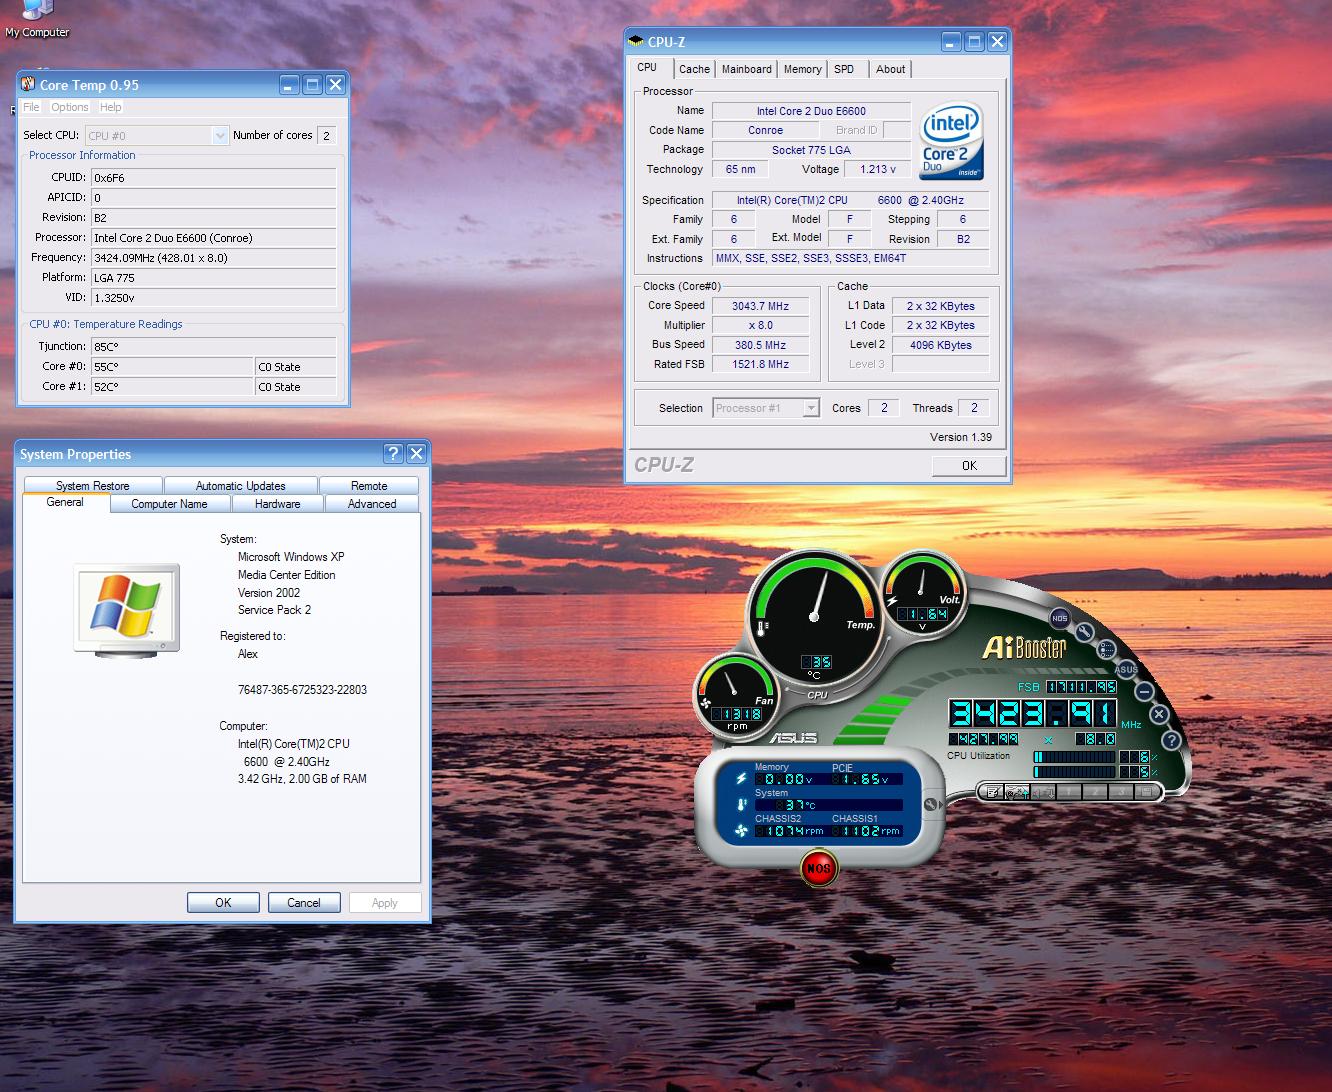The height and width of the screenshot is (1092, 1332).
Task: Select profile slot 3 in AI Booster
Action: (x=1121, y=791)
